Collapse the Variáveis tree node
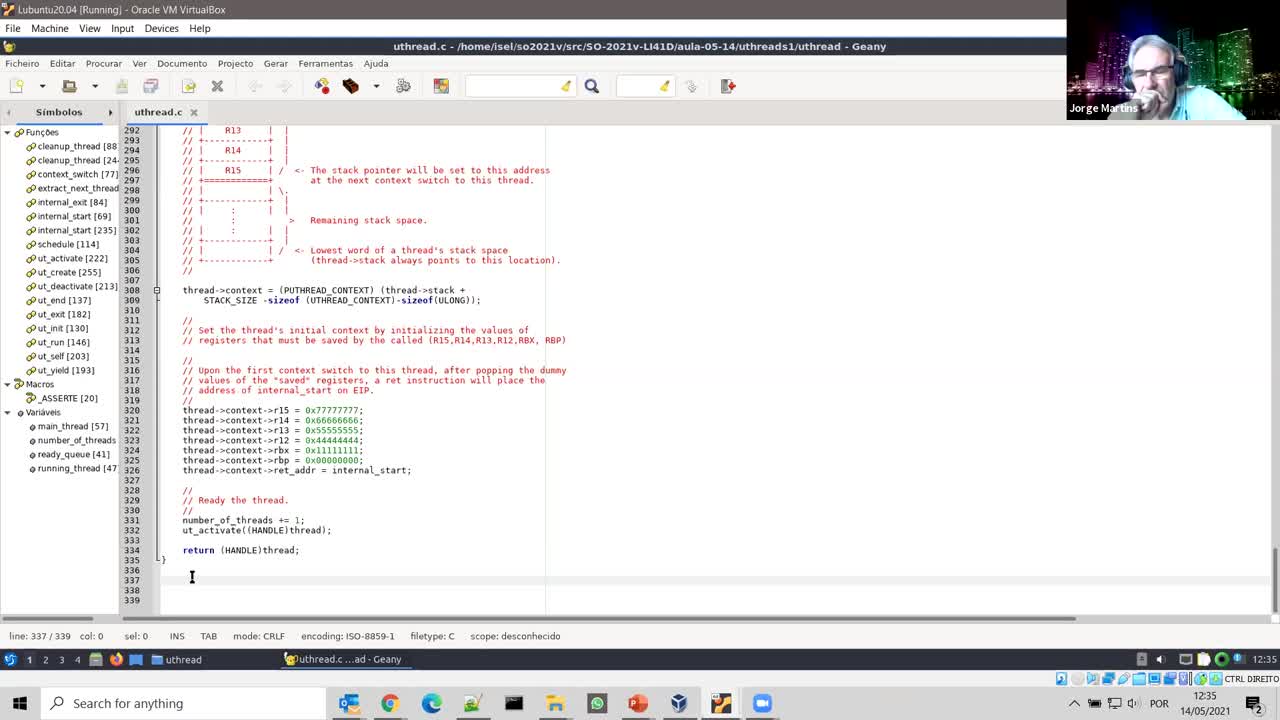1280x720 pixels. click(x=7, y=412)
